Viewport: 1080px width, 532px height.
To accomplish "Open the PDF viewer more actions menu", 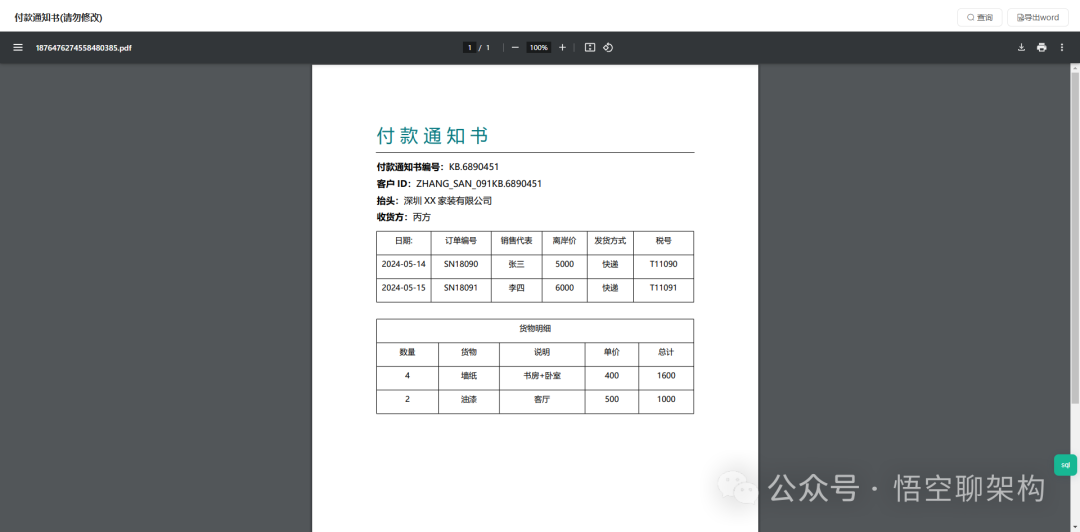I will (x=1061, y=48).
